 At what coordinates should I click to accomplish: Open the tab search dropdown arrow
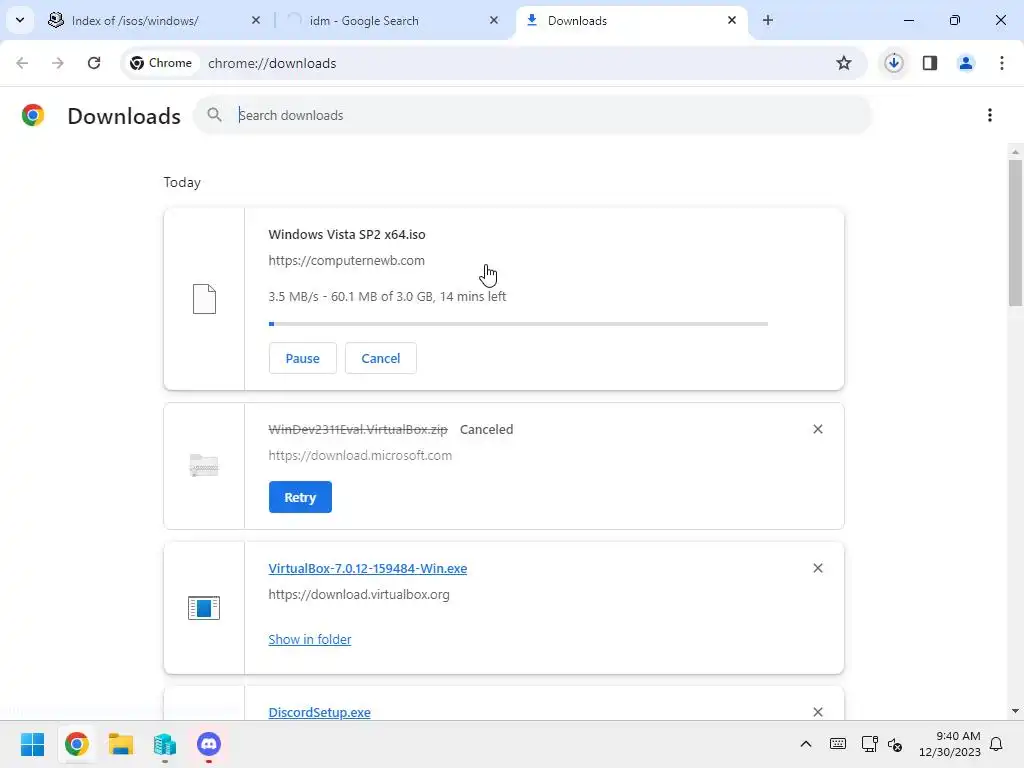pos(20,20)
